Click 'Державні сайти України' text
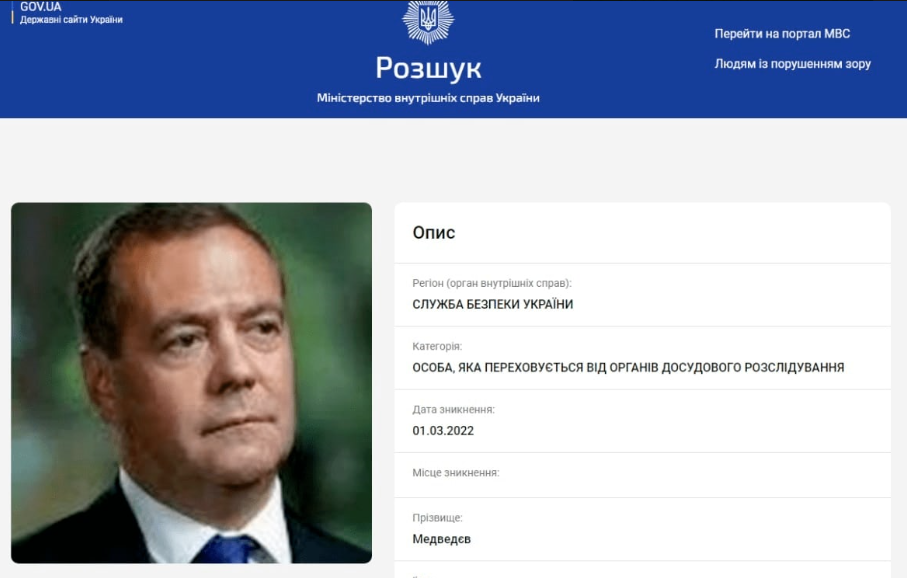Viewport: 907px width, 578px height. point(71,20)
